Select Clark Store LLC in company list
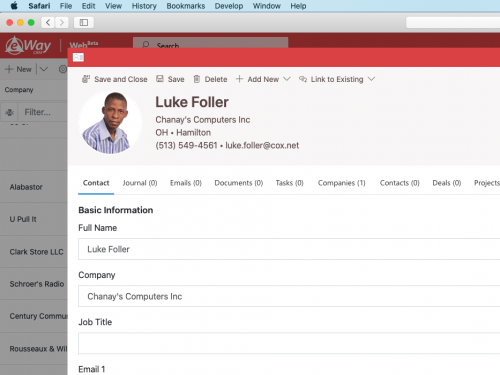The image size is (500, 375). pos(36,252)
